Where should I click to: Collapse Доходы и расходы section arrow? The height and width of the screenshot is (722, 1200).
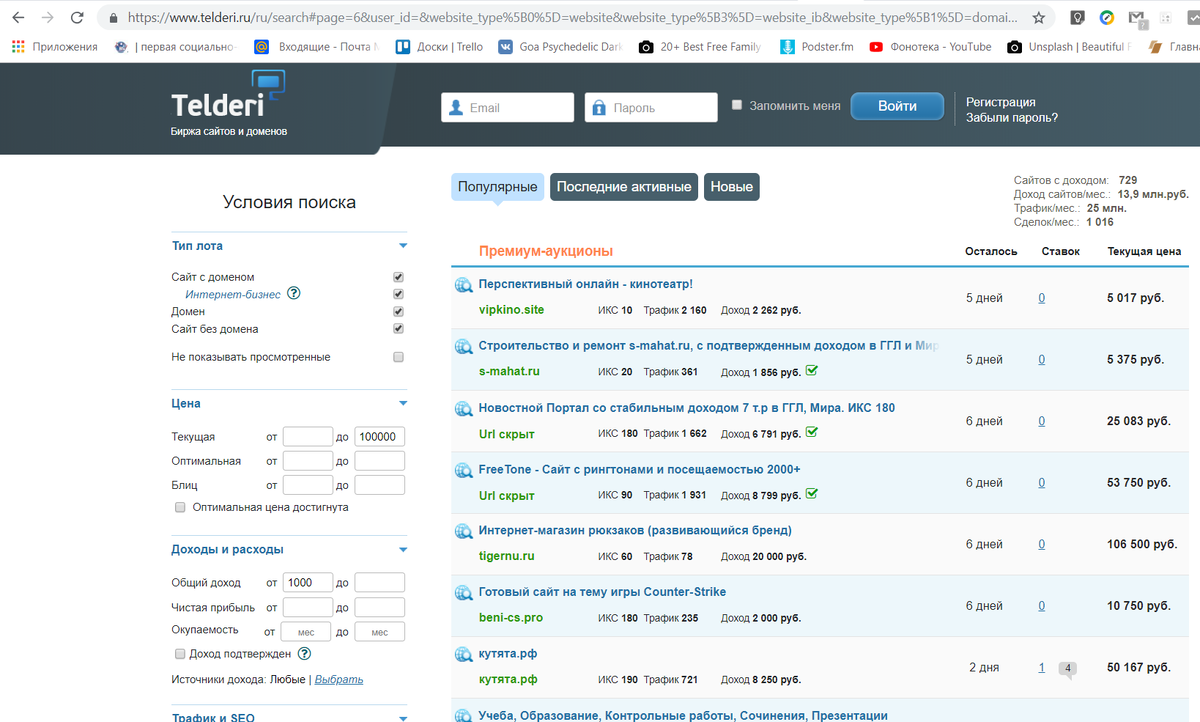(403, 550)
